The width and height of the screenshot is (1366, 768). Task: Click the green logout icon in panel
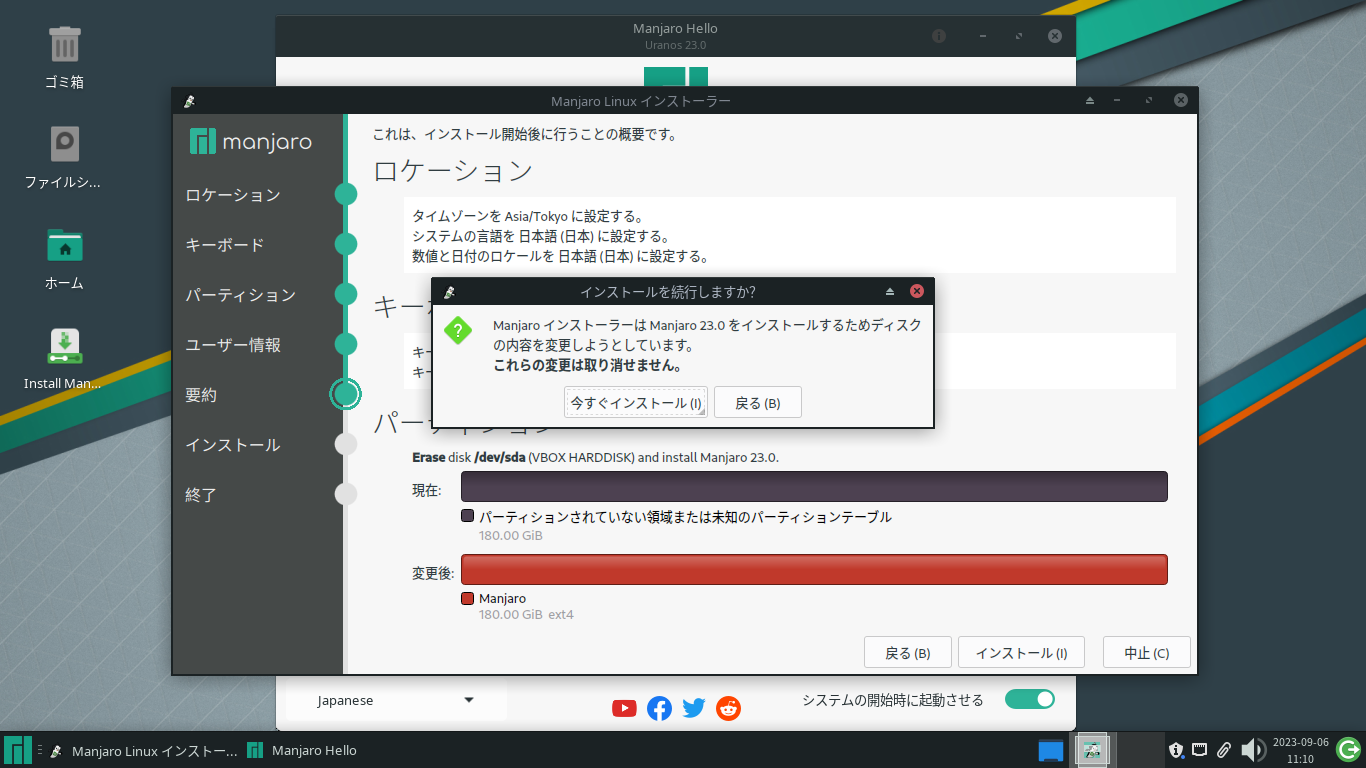tap(1348, 750)
